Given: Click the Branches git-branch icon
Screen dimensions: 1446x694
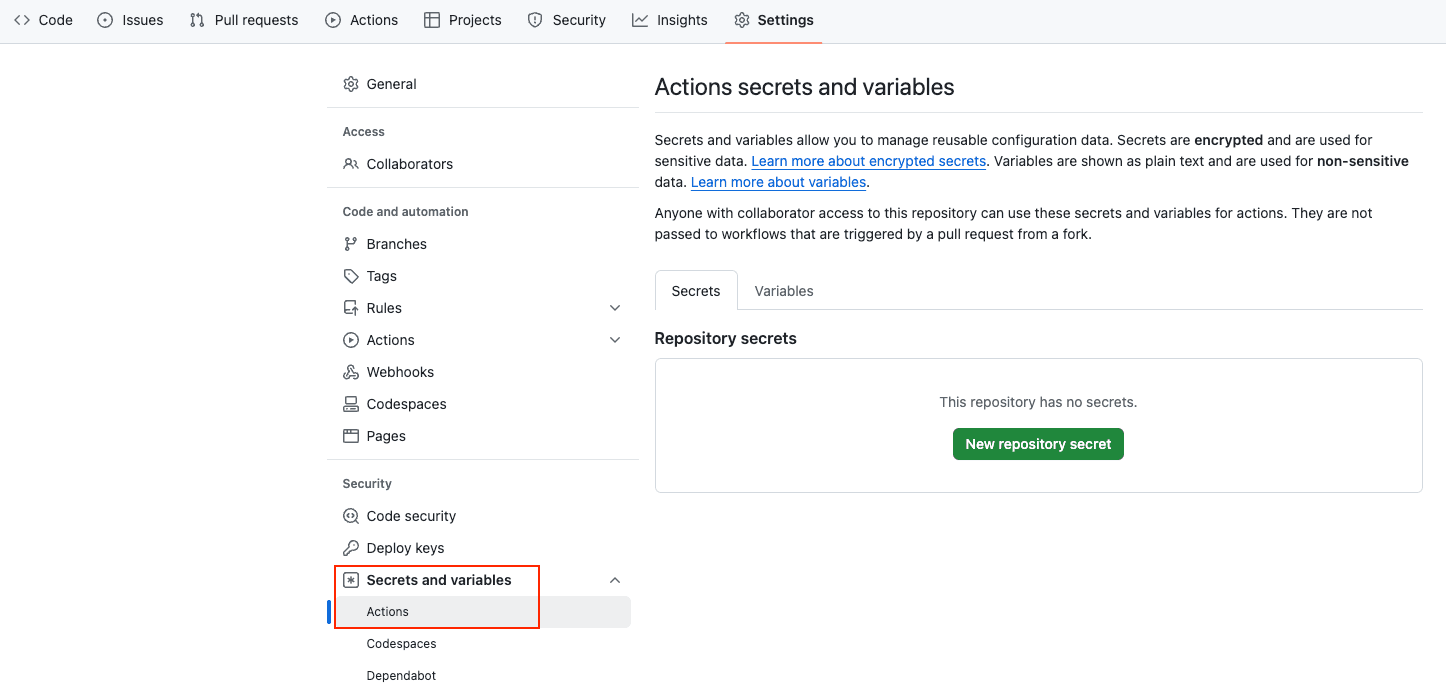Looking at the screenshot, I should pos(351,244).
